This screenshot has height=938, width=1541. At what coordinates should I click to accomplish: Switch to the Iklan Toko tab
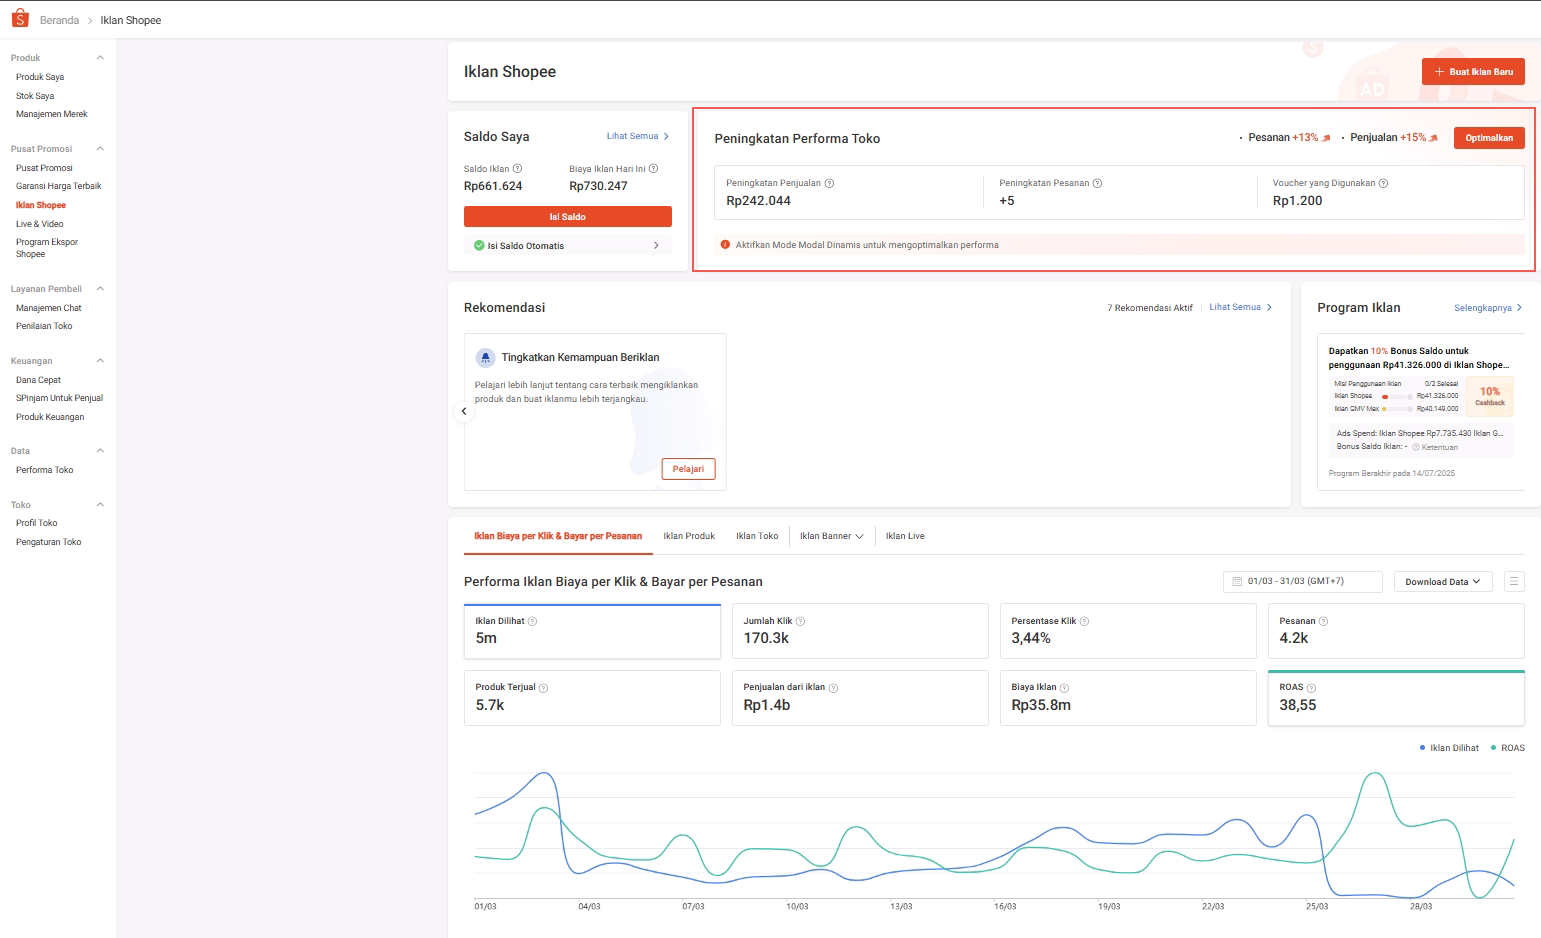pyautogui.click(x=757, y=536)
